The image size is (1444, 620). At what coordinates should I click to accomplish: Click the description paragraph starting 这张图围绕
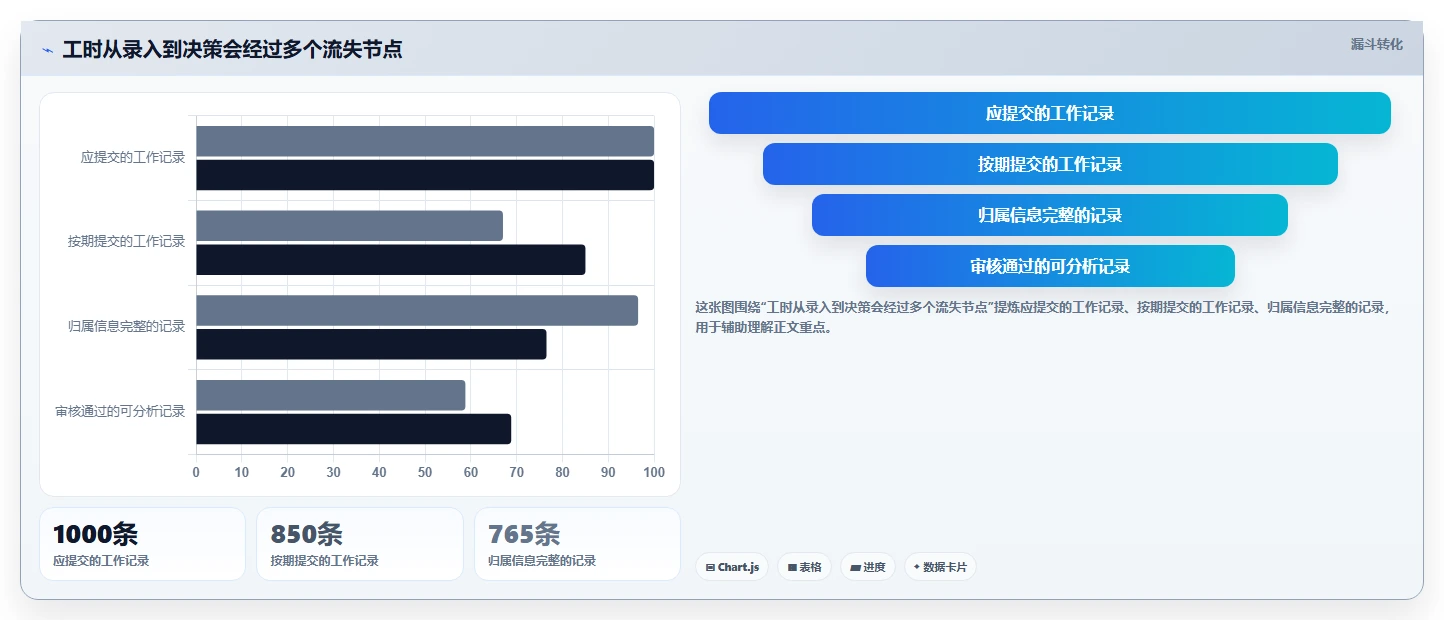coord(1042,317)
